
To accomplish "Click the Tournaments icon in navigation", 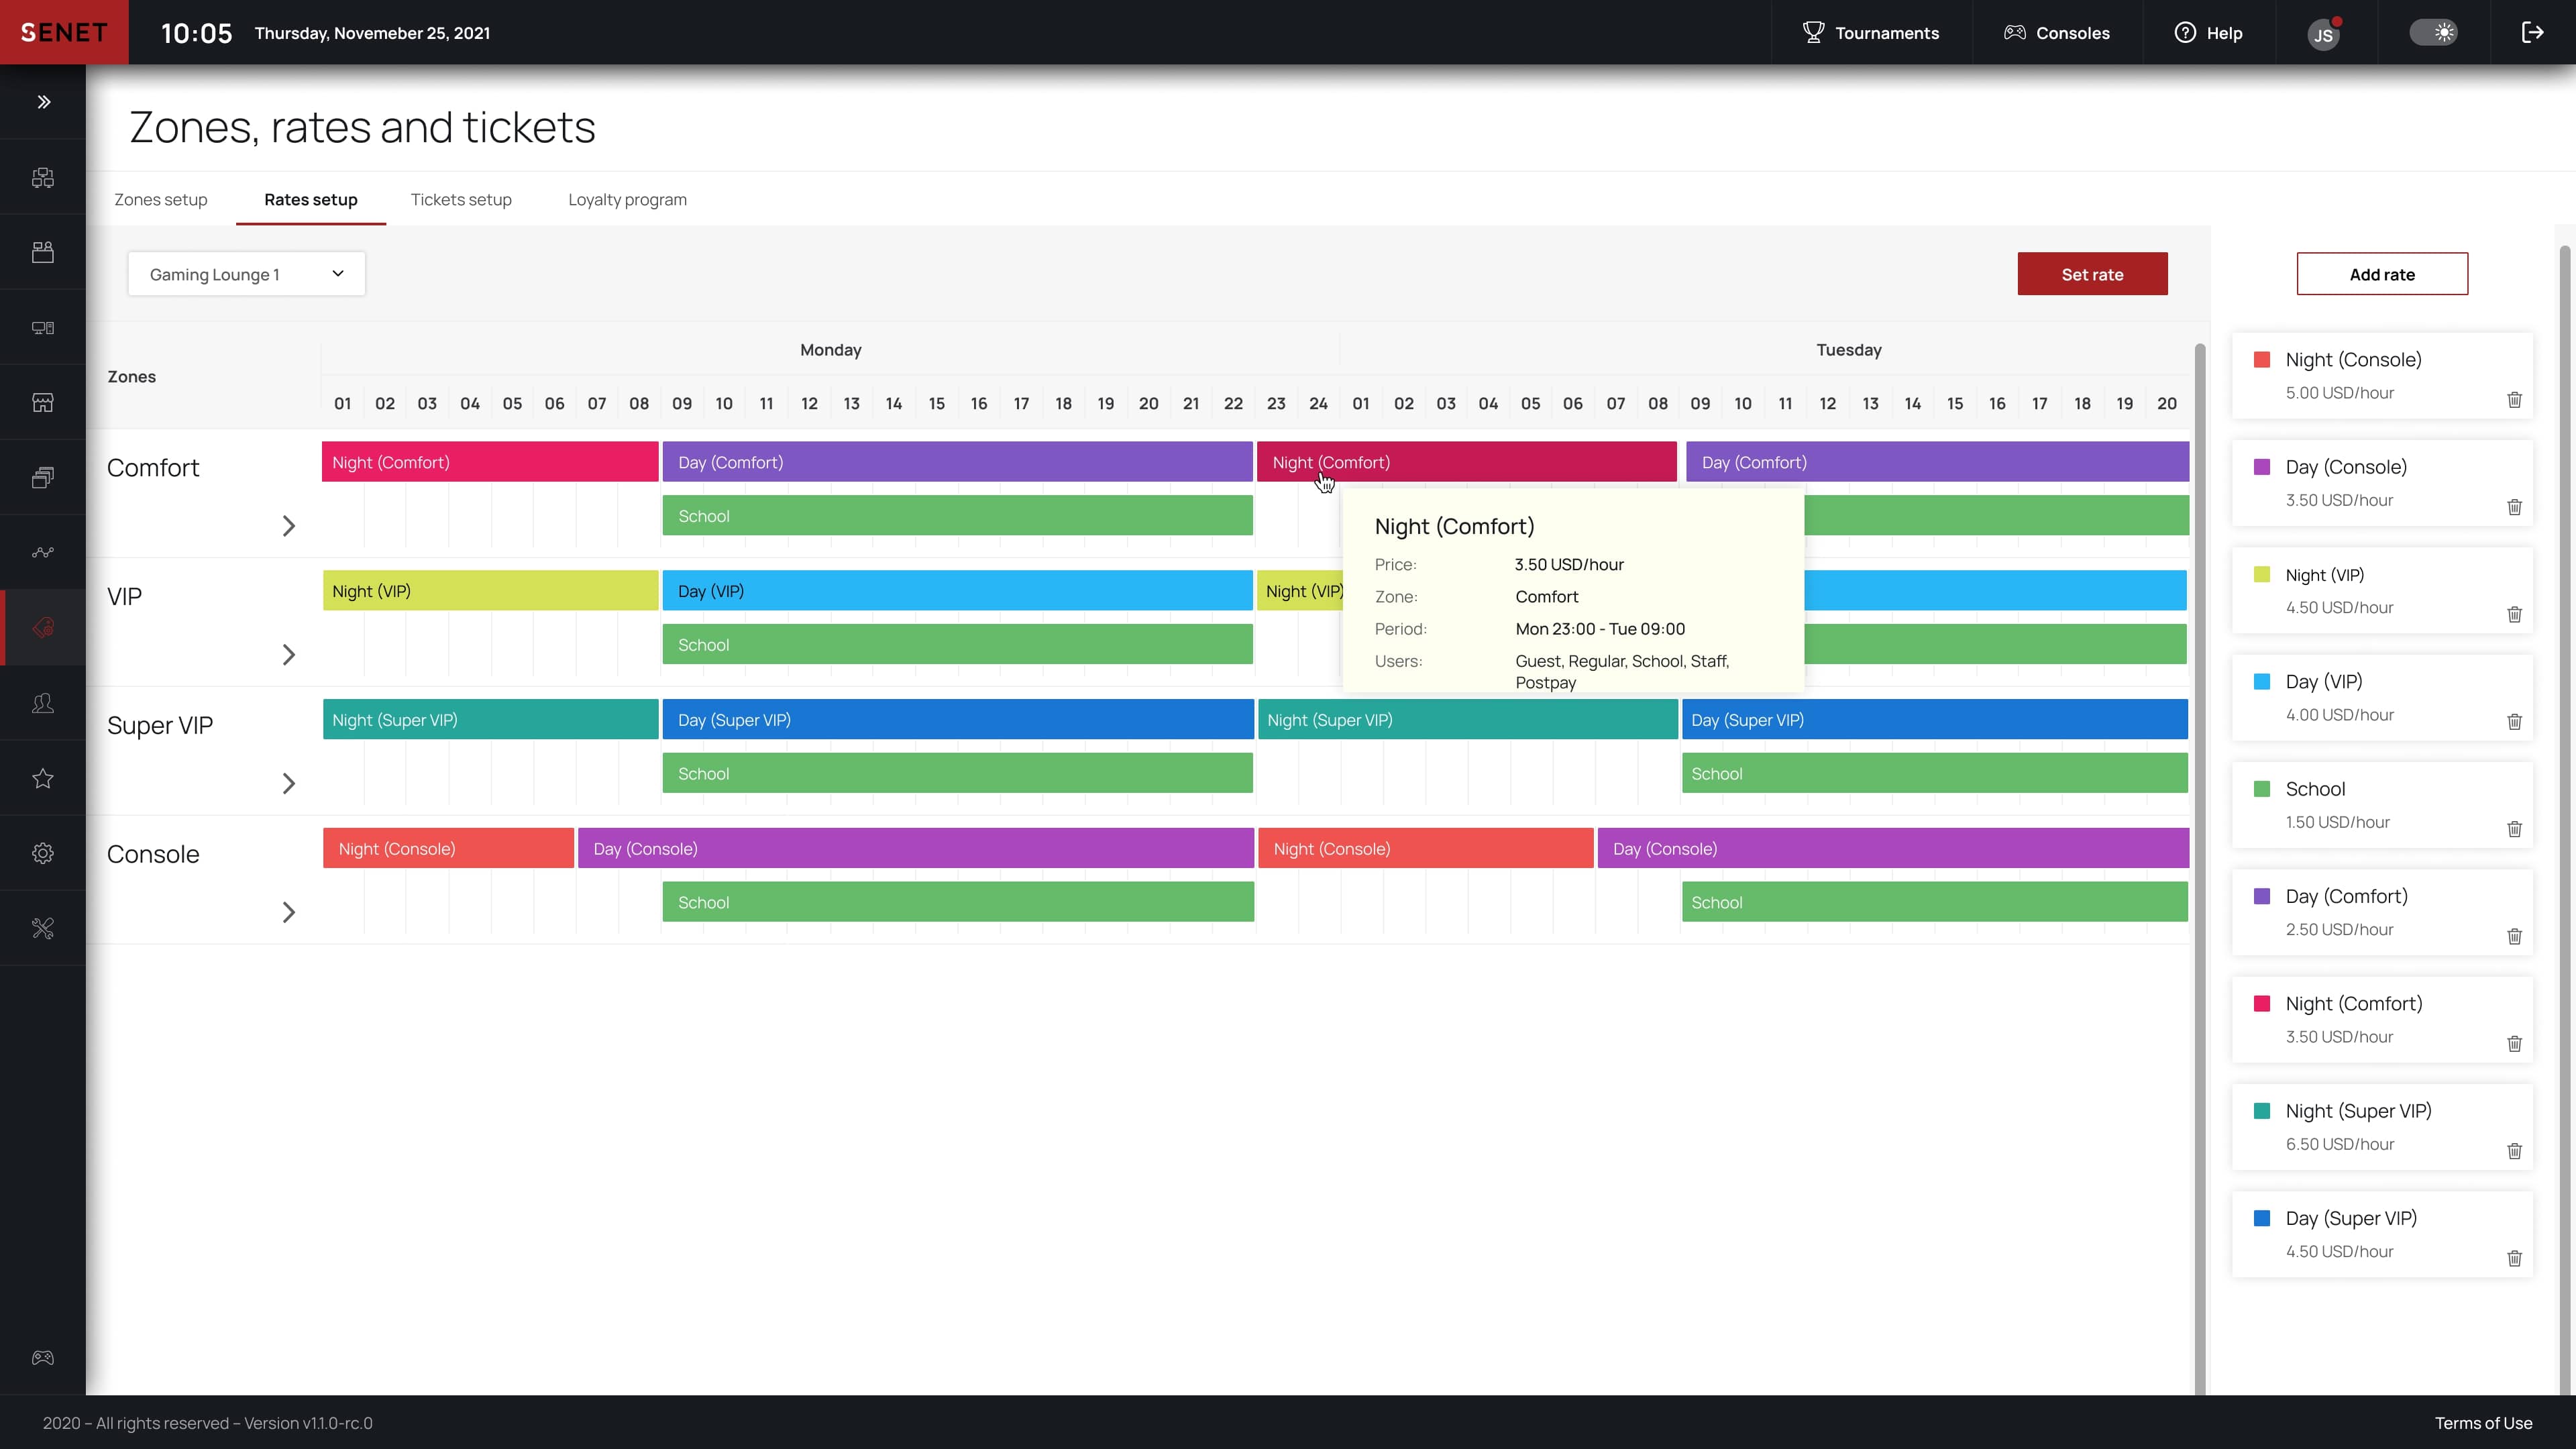I will click(1813, 32).
